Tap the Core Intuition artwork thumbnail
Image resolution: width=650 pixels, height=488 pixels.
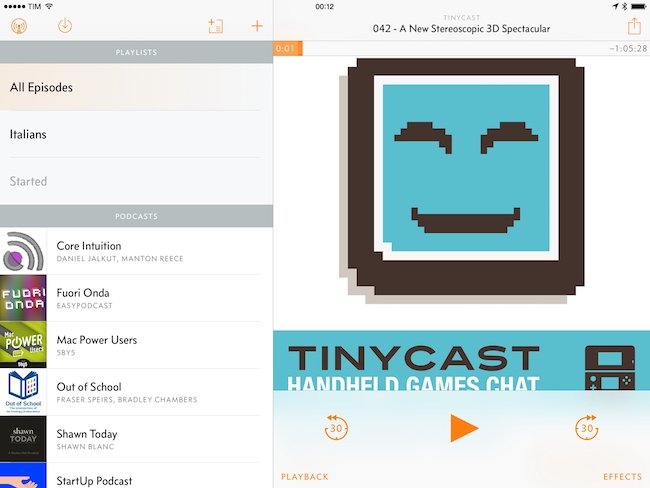(x=23, y=251)
